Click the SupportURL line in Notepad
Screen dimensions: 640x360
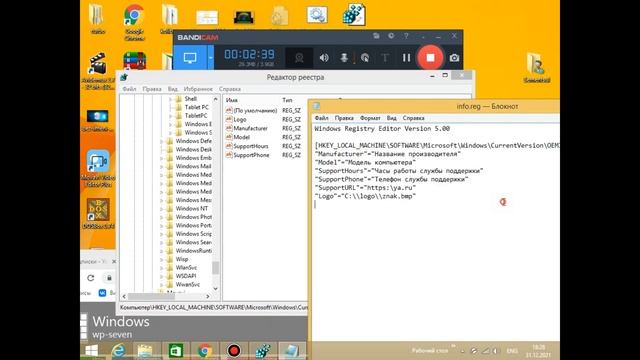pos(365,188)
